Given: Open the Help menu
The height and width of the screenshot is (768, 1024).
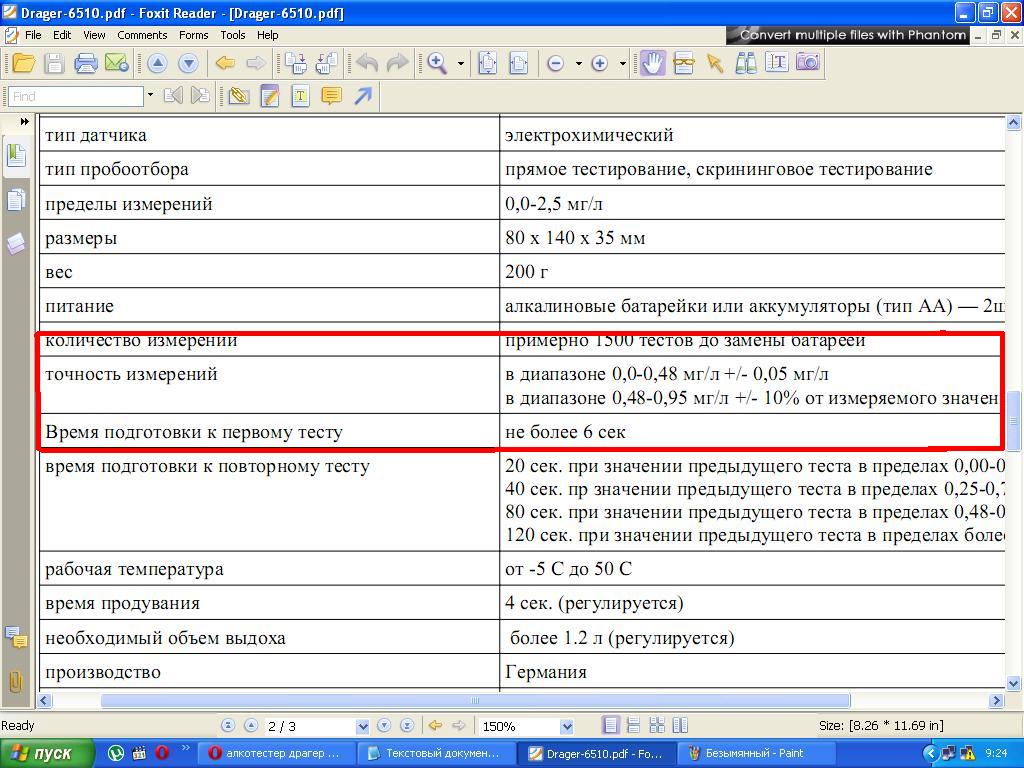Looking at the screenshot, I should tap(267, 35).
